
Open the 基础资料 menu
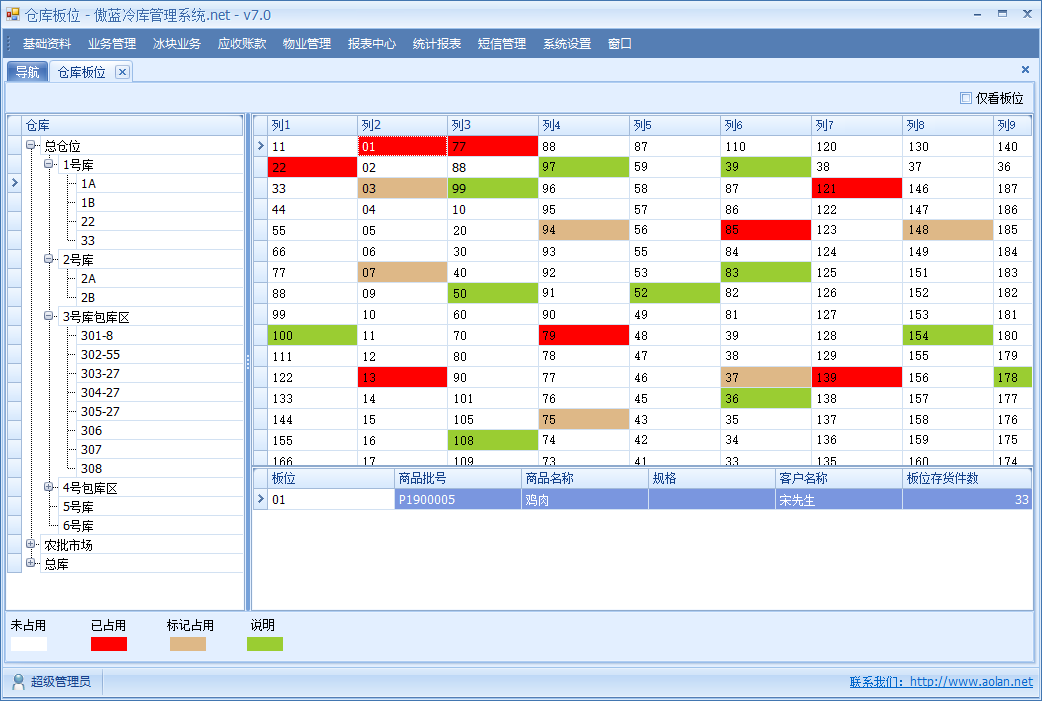[47, 44]
